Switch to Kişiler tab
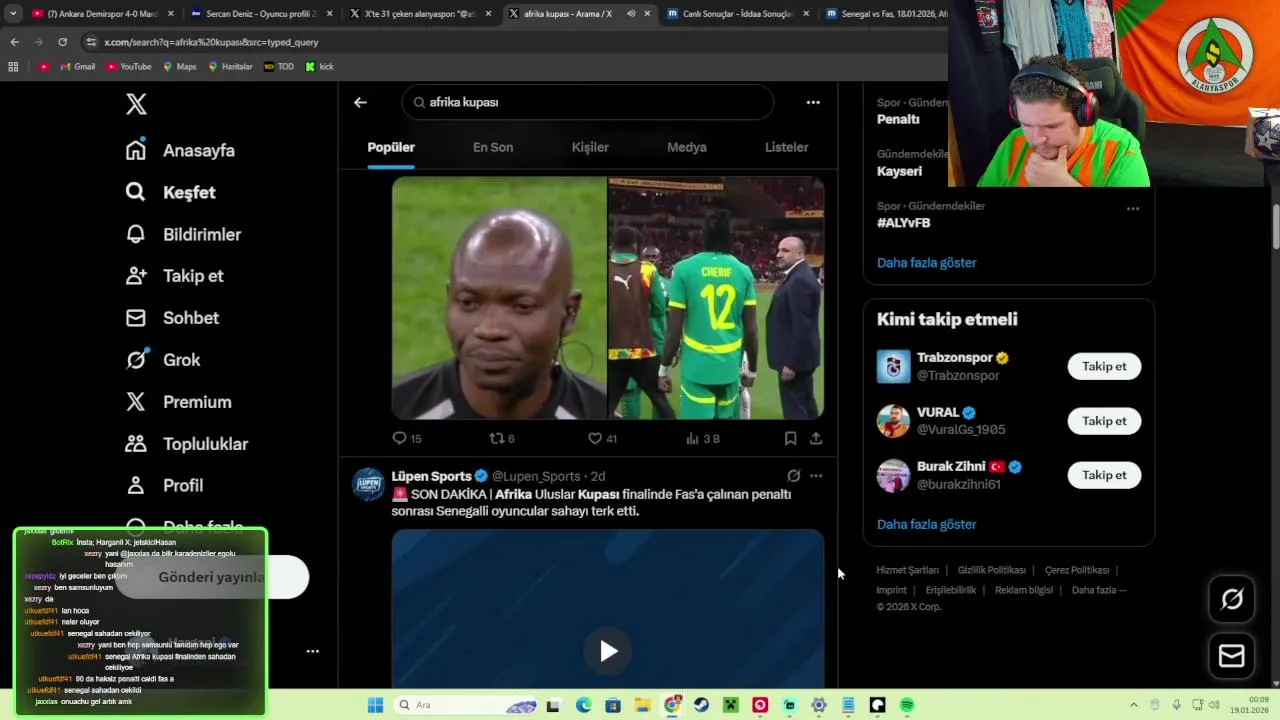This screenshot has width=1280, height=720. tap(590, 147)
